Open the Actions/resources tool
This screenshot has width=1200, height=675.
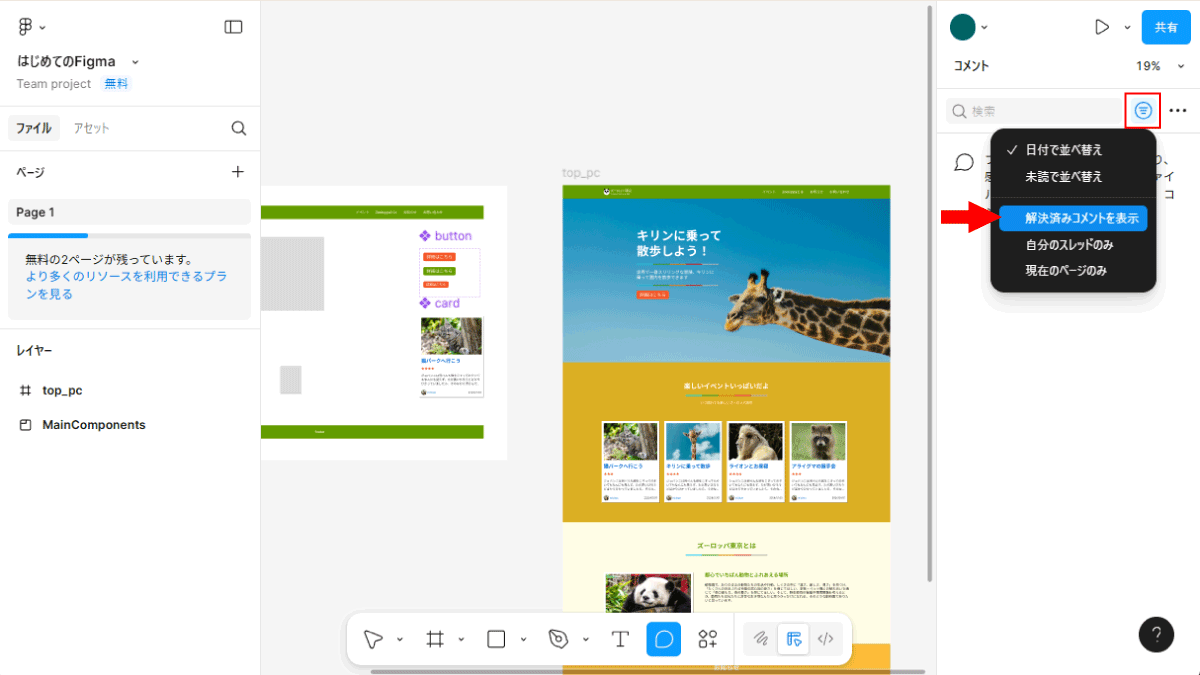pyautogui.click(x=708, y=639)
